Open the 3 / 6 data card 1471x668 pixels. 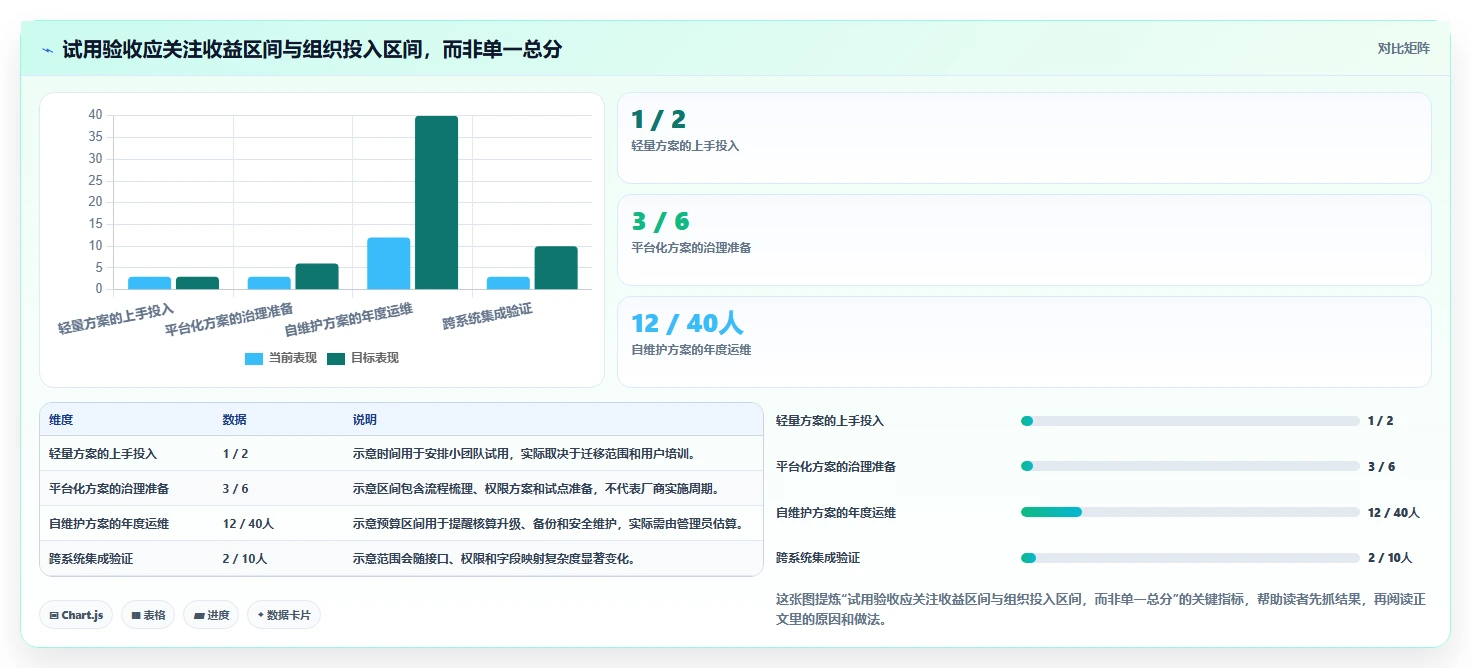[x=1024, y=240]
